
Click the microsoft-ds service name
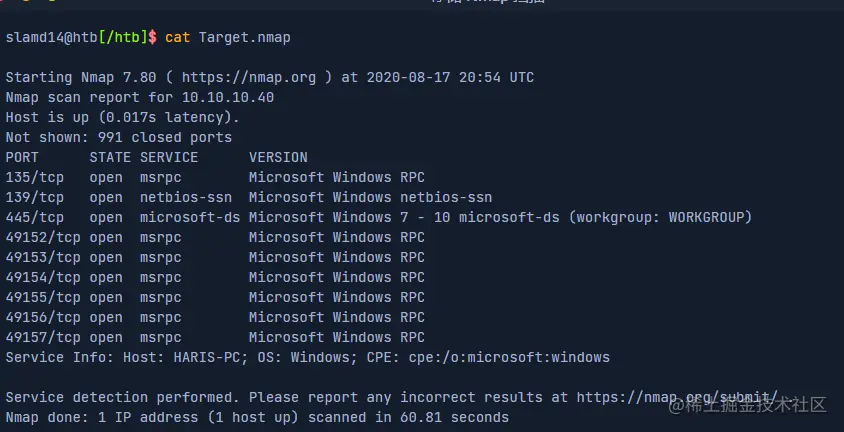tap(190, 217)
